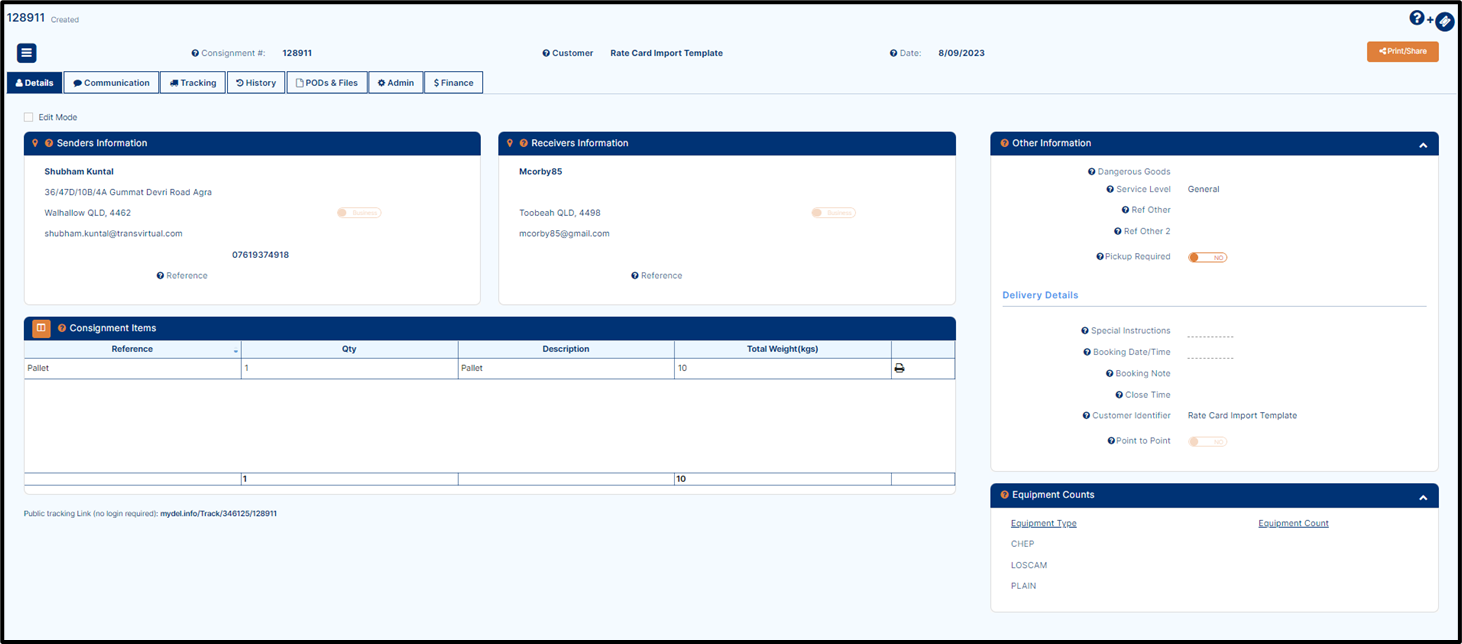This screenshot has height=644, width=1462.
Task: Click help icon next to Customer label
Action: 546,53
